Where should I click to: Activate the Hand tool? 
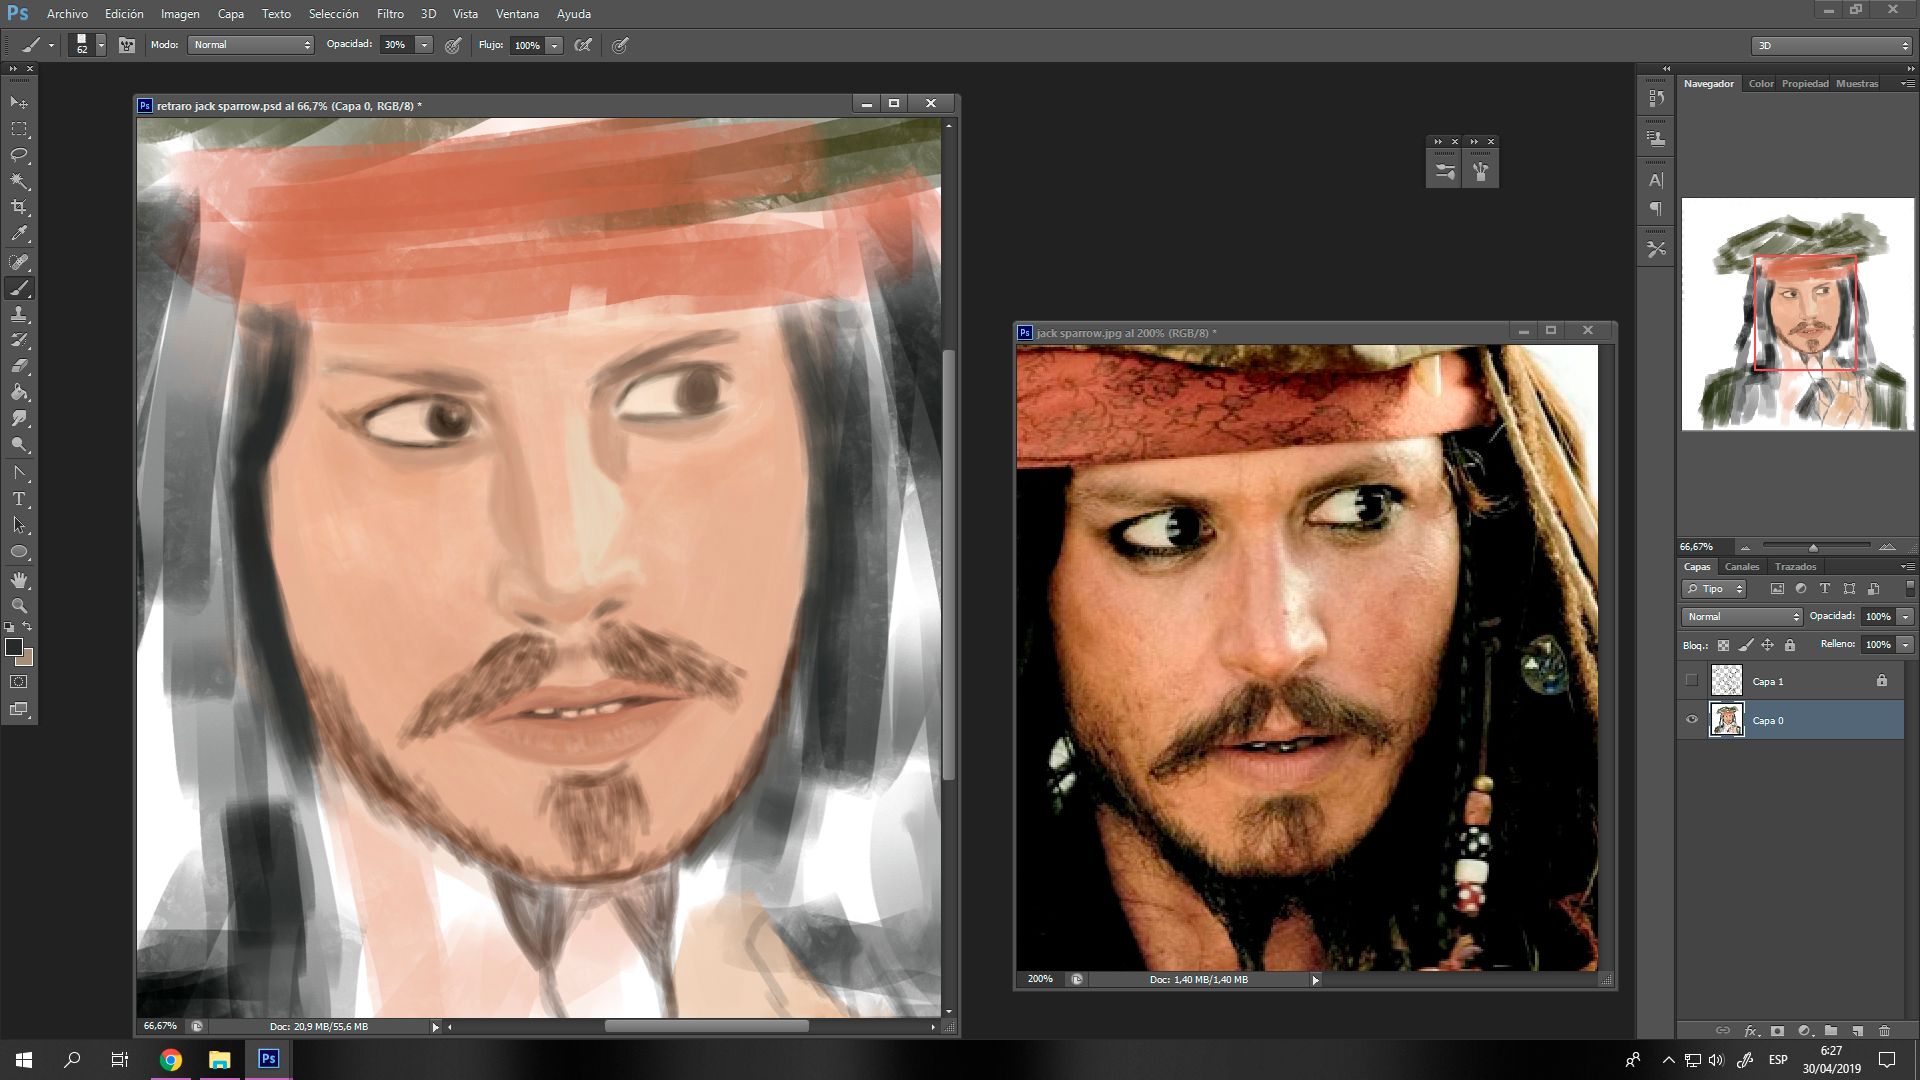pos(19,580)
